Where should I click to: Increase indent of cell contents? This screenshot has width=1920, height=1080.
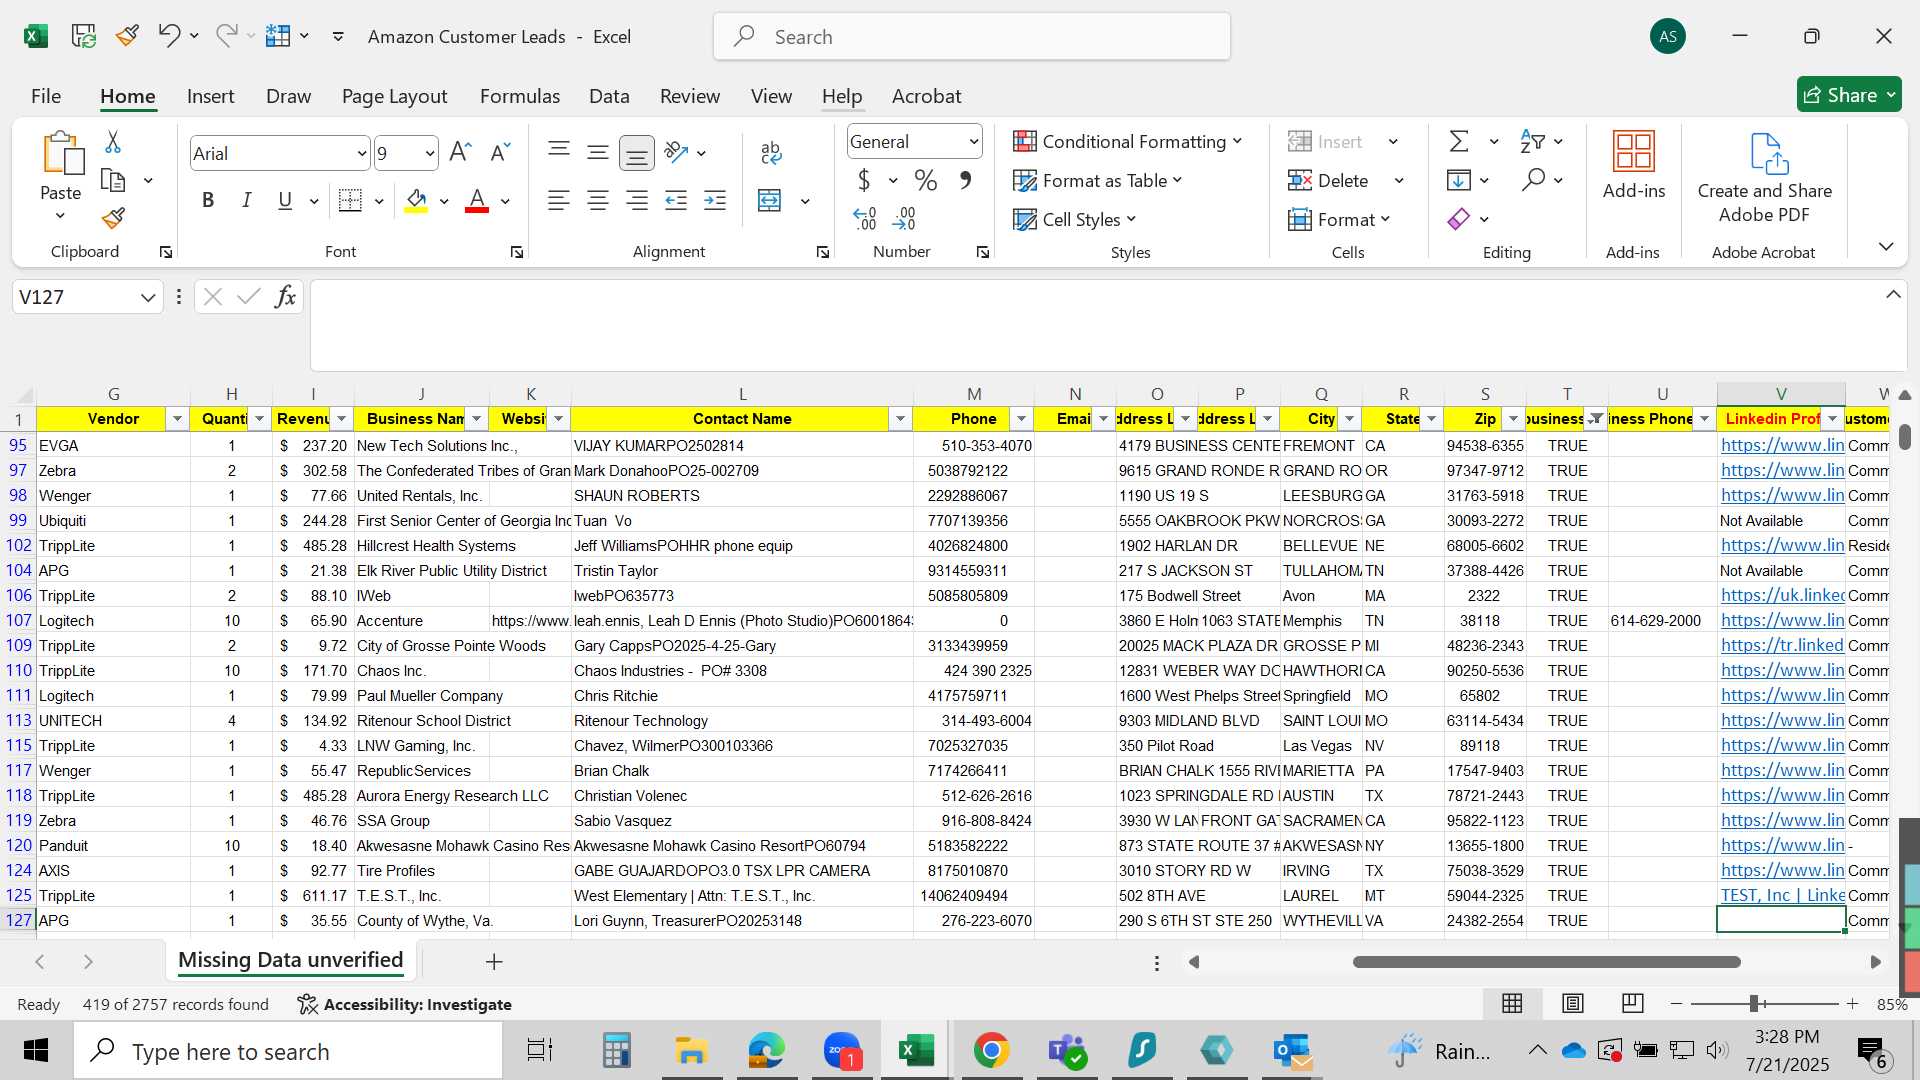point(715,201)
